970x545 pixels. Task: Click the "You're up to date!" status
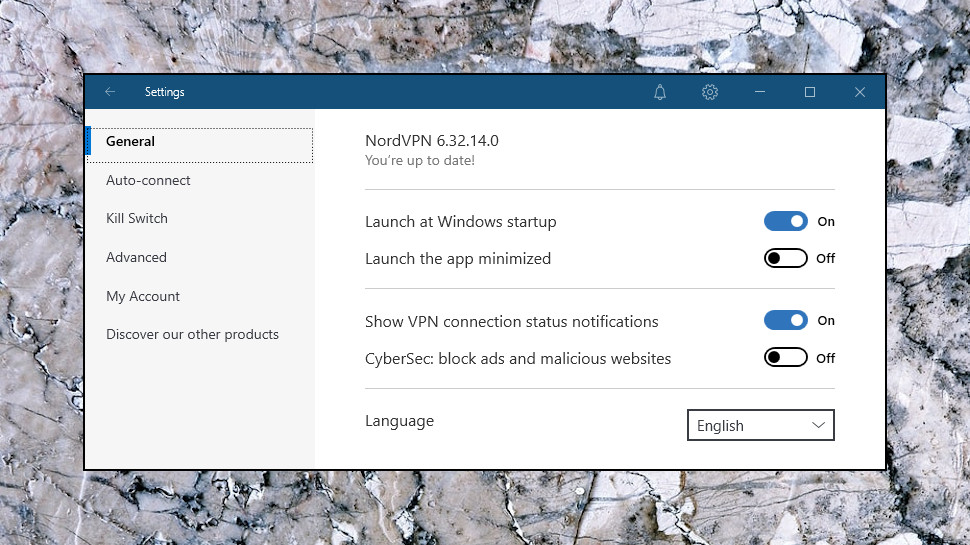pyautogui.click(x=420, y=160)
